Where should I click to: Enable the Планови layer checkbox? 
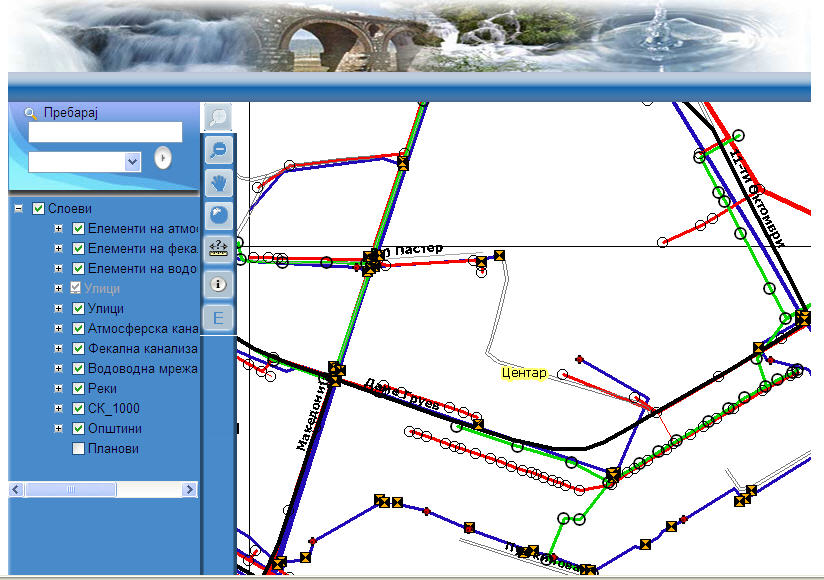point(79,449)
